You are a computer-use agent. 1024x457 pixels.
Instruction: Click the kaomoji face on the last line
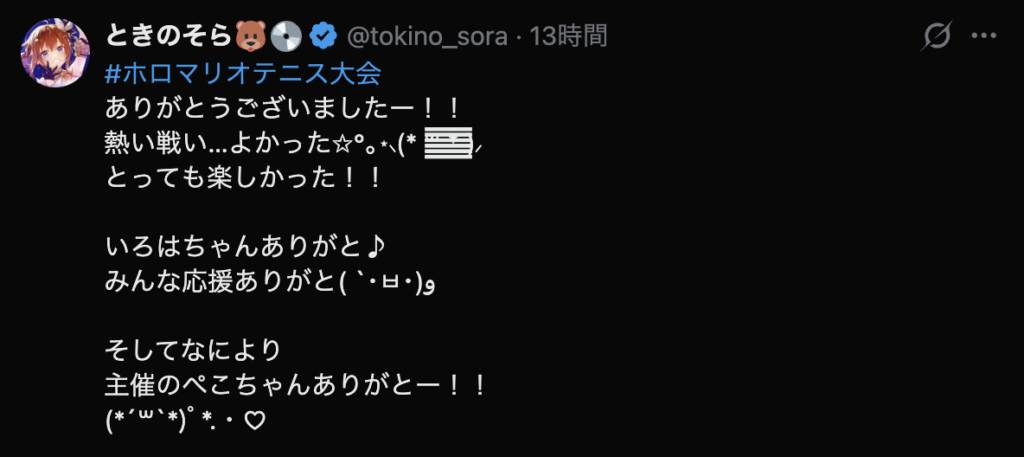click(x=153, y=421)
